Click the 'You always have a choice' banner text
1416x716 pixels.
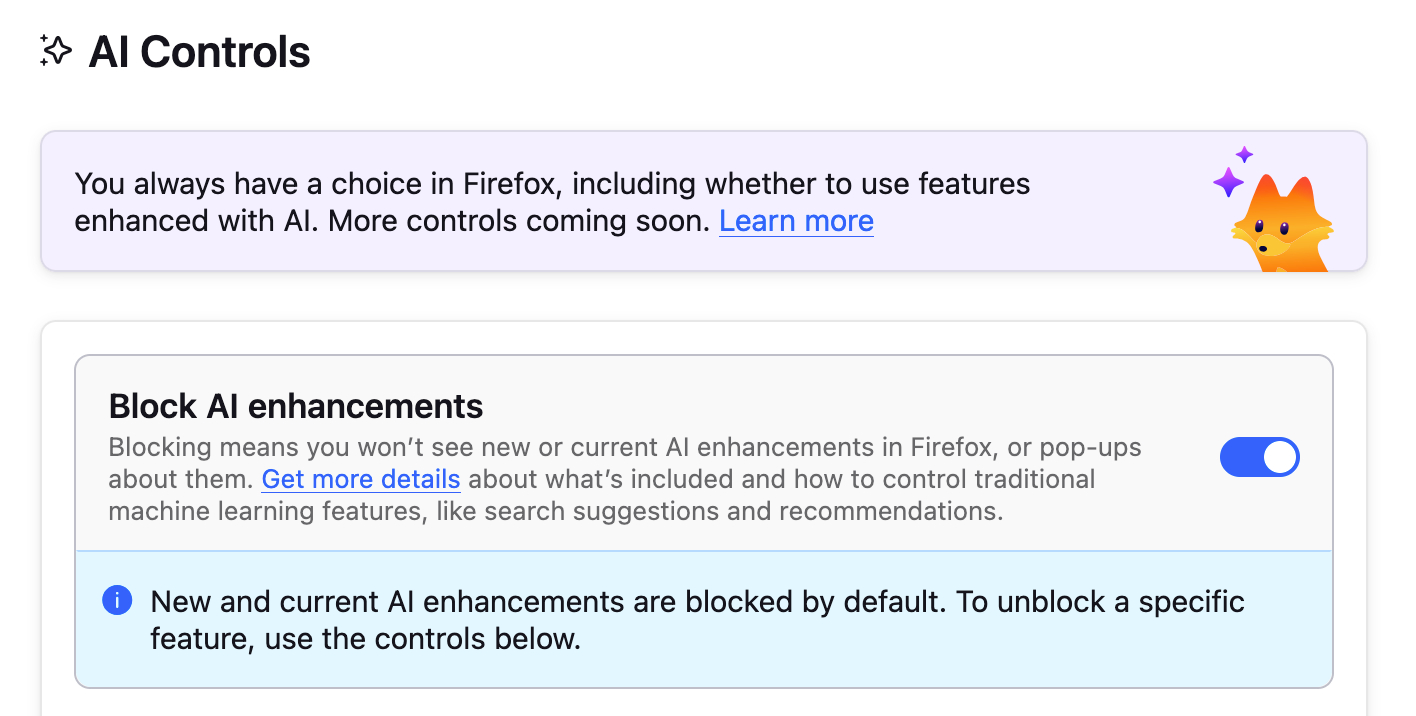point(400,184)
